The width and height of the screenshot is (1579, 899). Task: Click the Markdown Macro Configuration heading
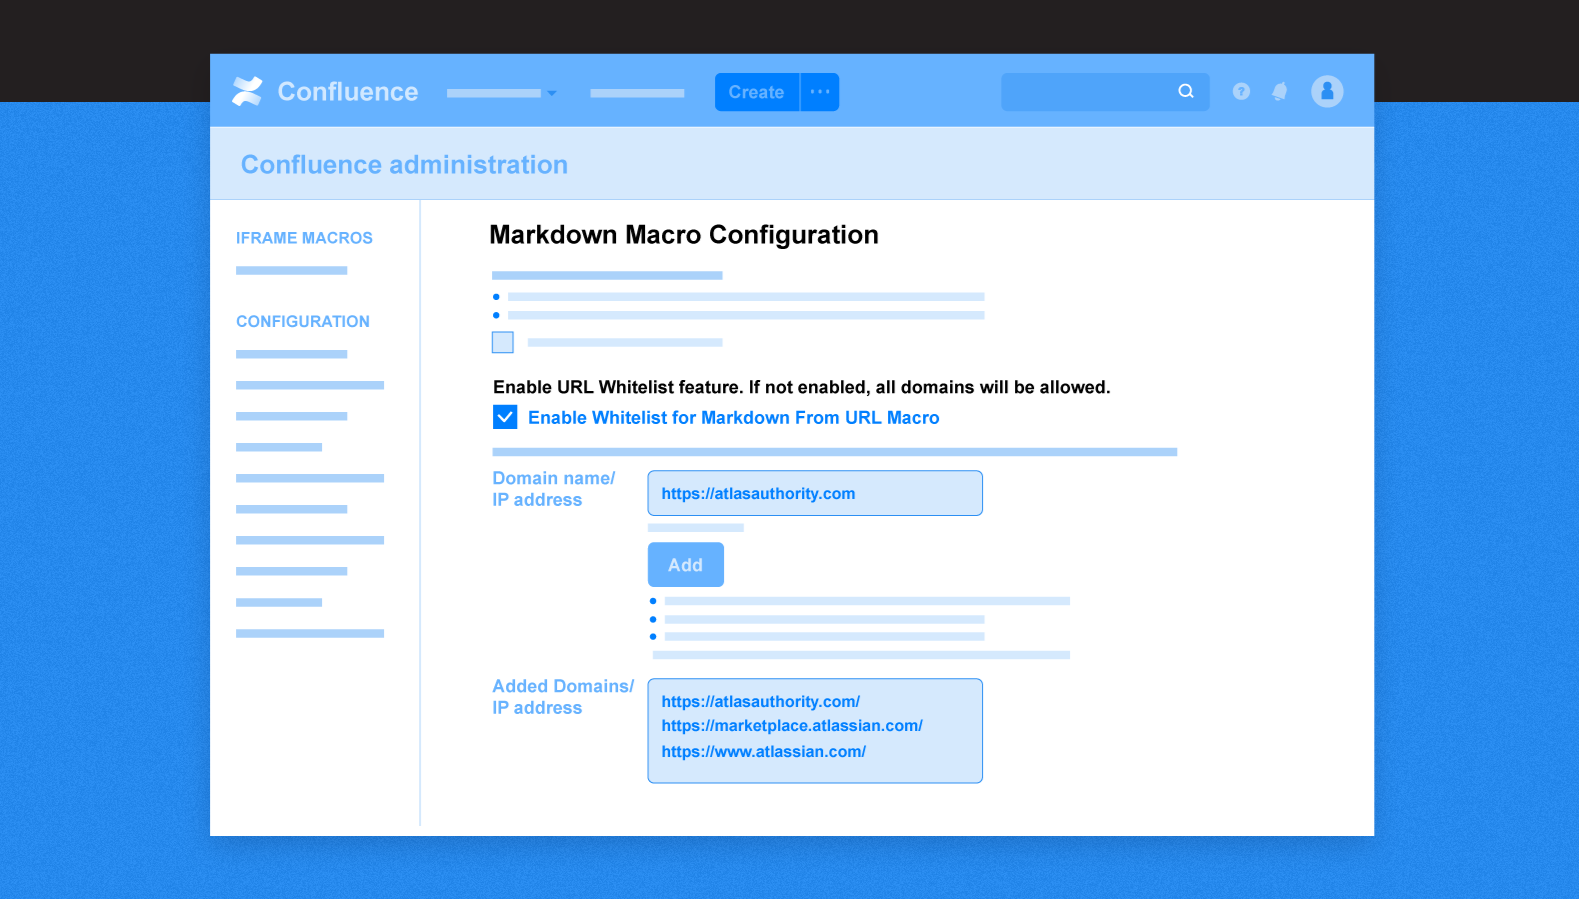pos(684,235)
